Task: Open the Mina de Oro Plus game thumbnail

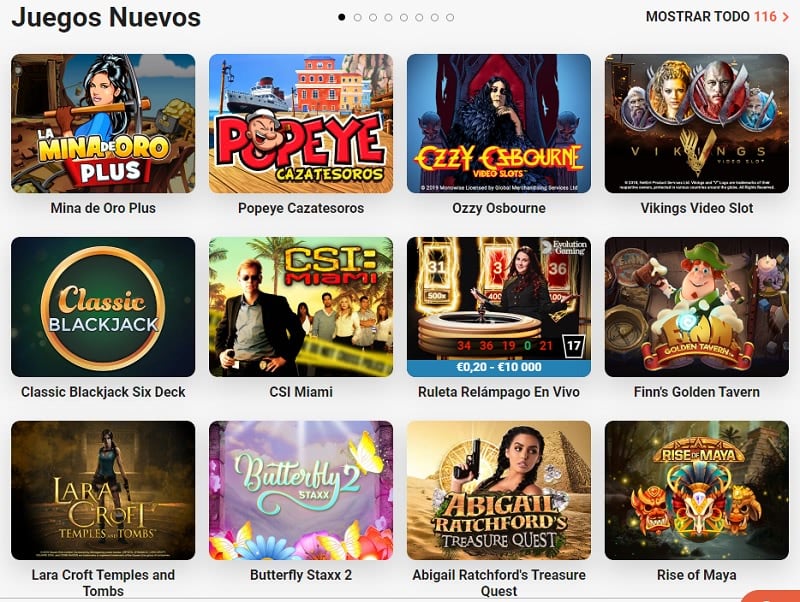Action: [x=103, y=123]
